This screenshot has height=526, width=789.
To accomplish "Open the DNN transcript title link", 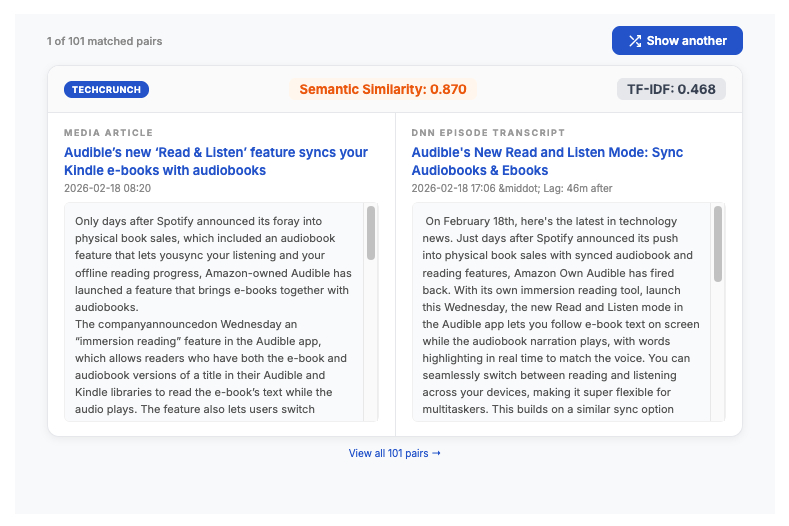I will pos(547,161).
